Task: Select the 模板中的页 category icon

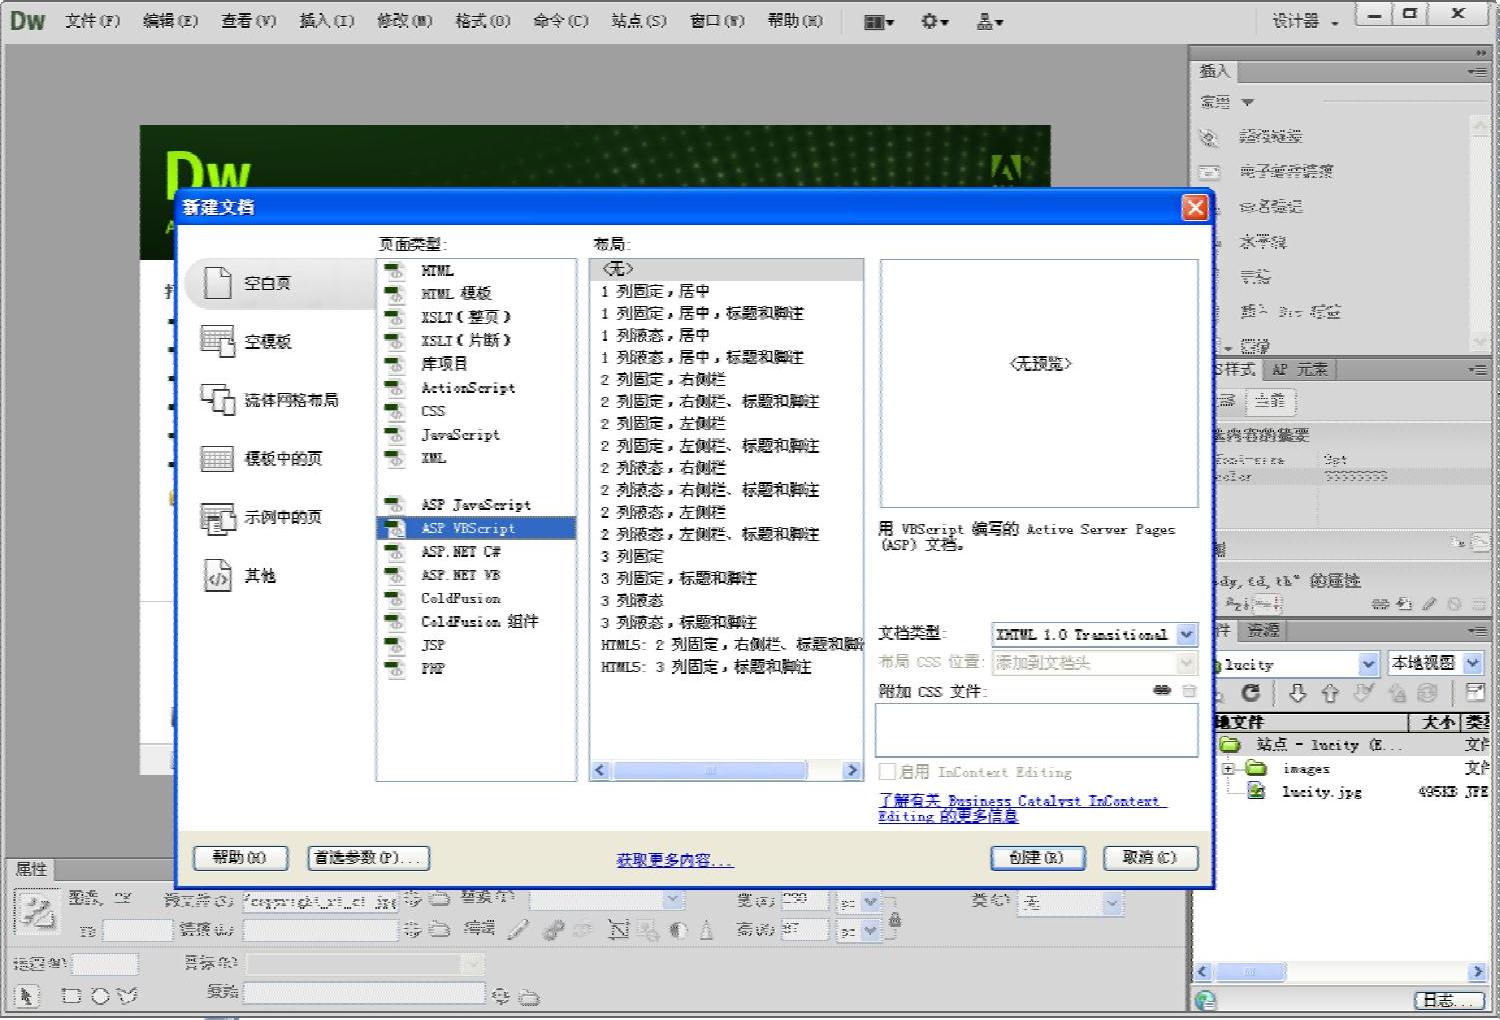Action: [218, 458]
